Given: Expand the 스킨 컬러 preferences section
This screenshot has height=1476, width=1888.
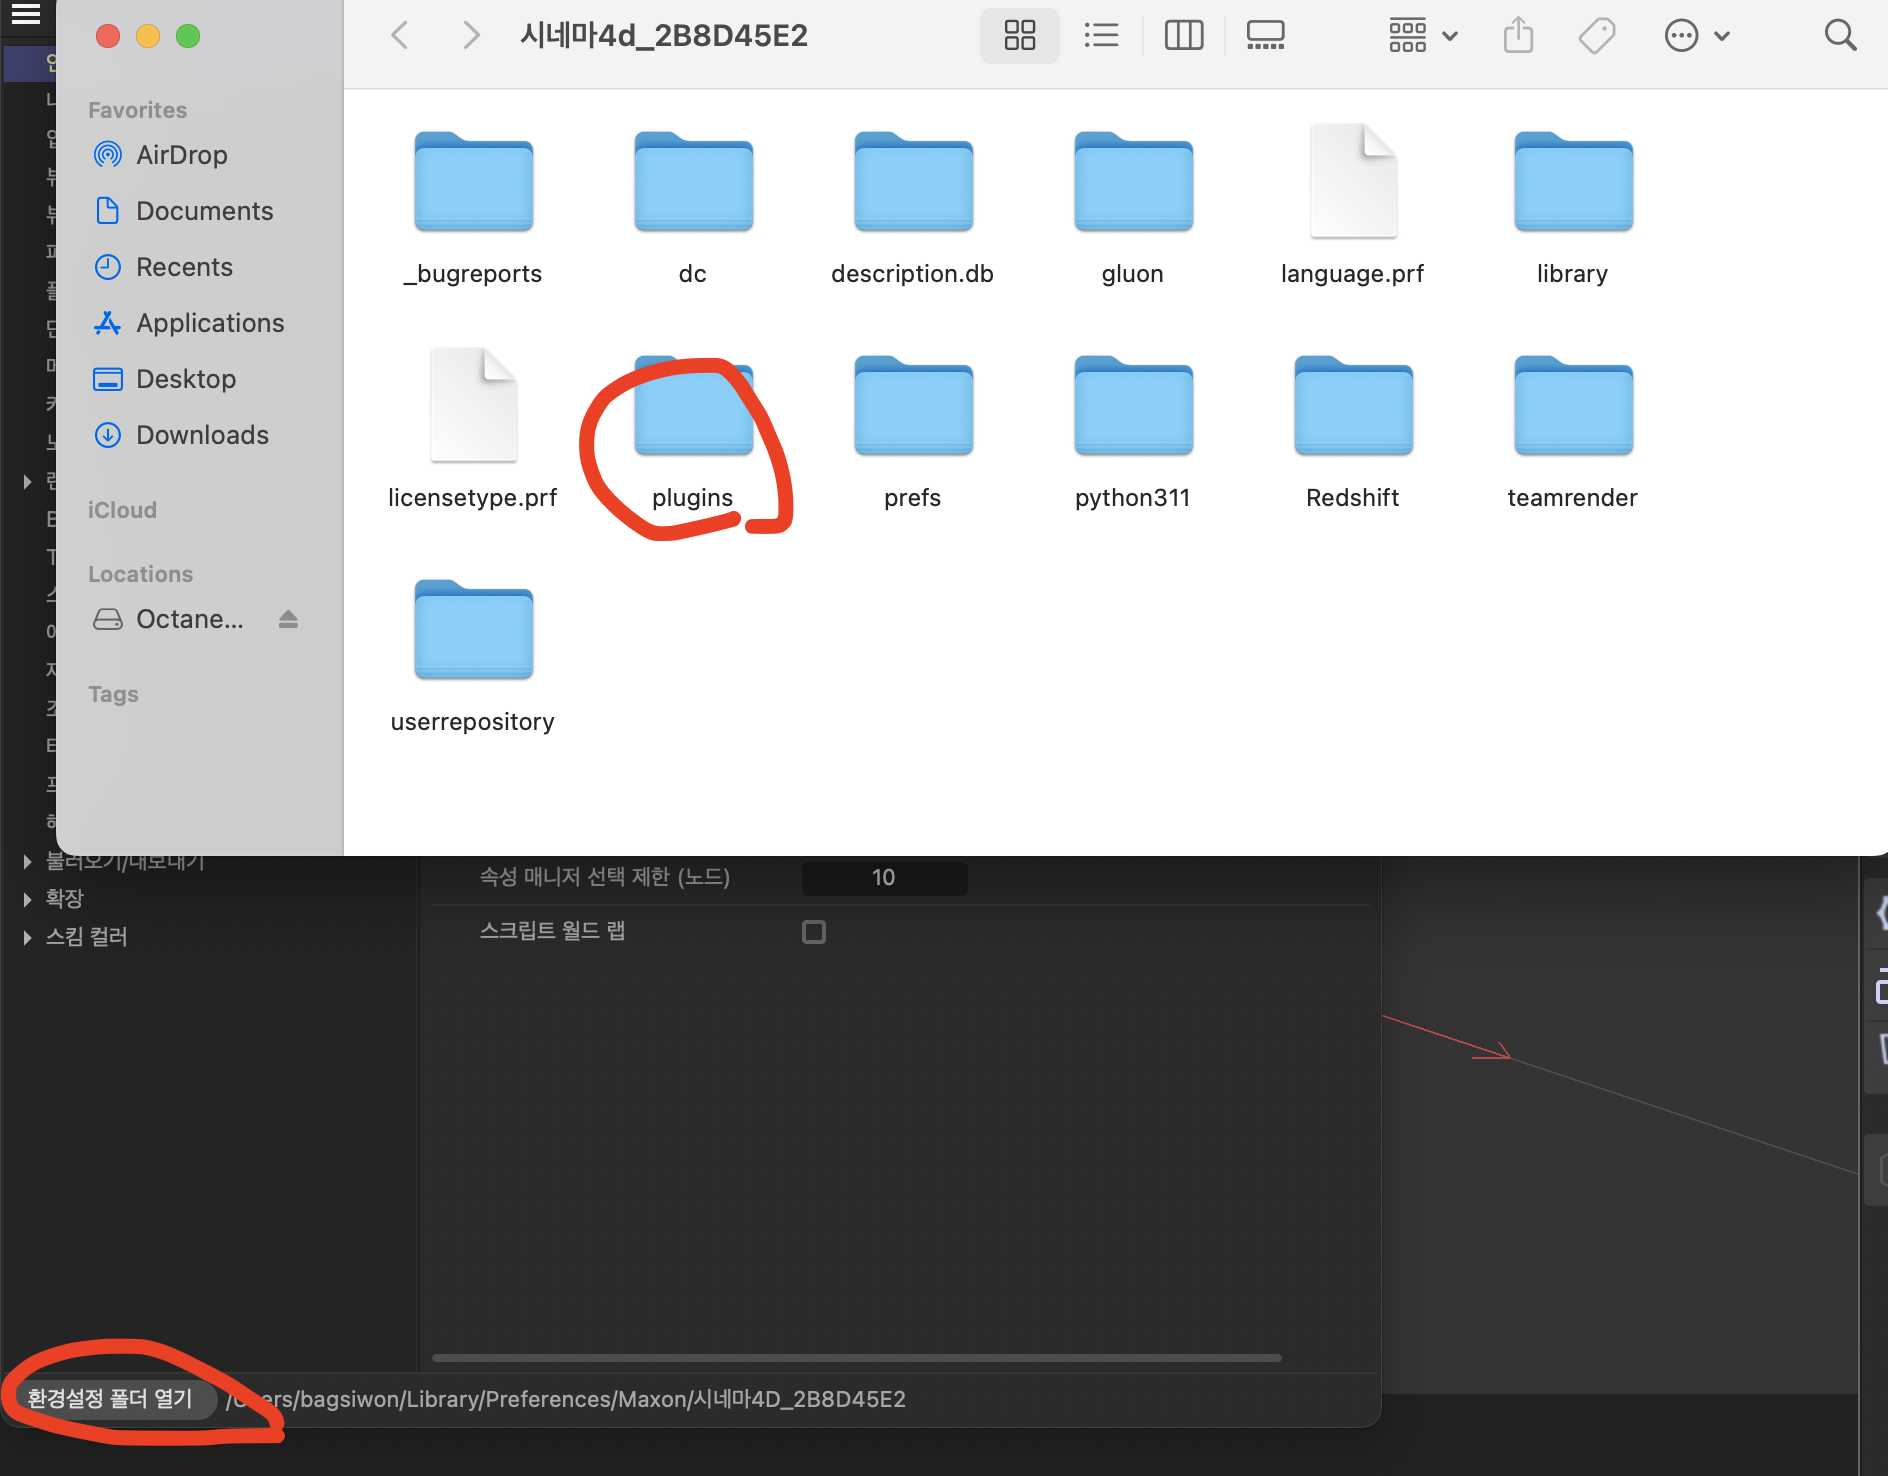Looking at the screenshot, I should tap(28, 937).
